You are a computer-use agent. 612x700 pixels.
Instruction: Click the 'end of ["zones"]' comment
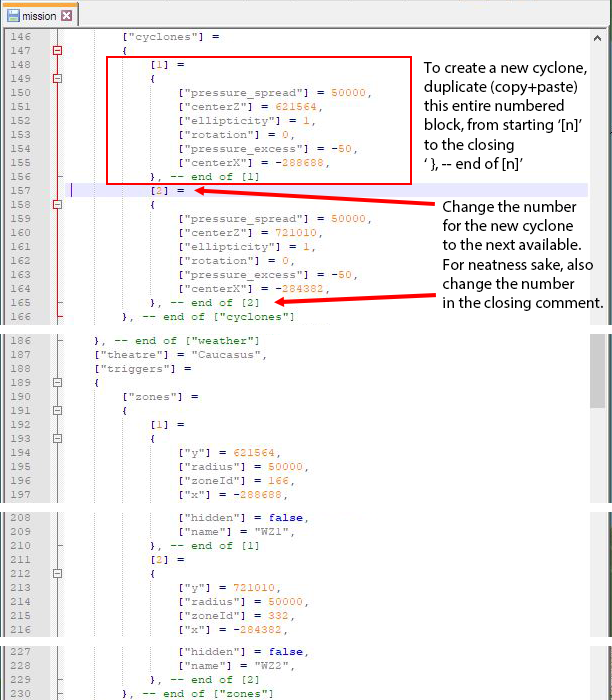(x=218, y=694)
